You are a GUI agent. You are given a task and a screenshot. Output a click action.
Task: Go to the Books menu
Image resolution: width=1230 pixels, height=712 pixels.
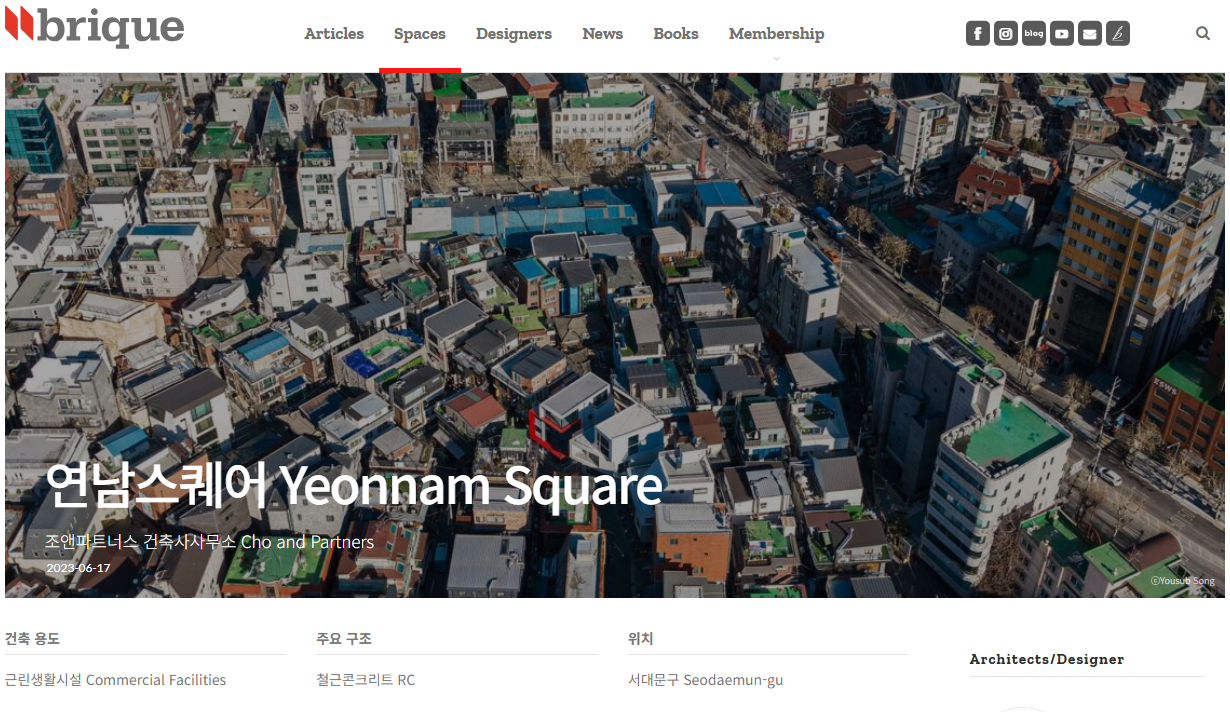(x=676, y=34)
